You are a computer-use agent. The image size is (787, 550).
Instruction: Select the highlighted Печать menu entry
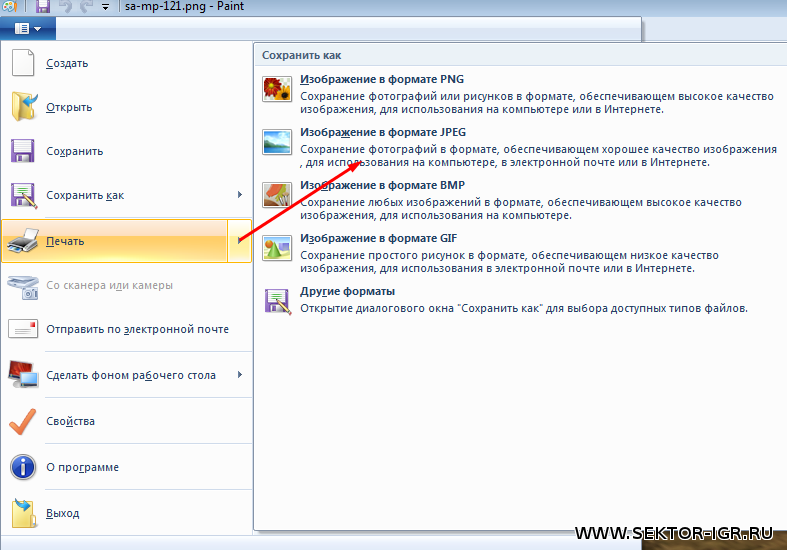click(115, 241)
